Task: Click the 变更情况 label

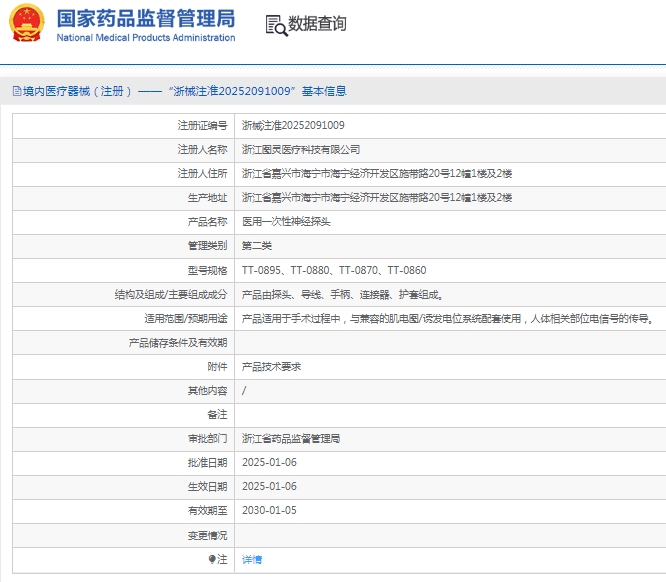Action: coord(208,535)
